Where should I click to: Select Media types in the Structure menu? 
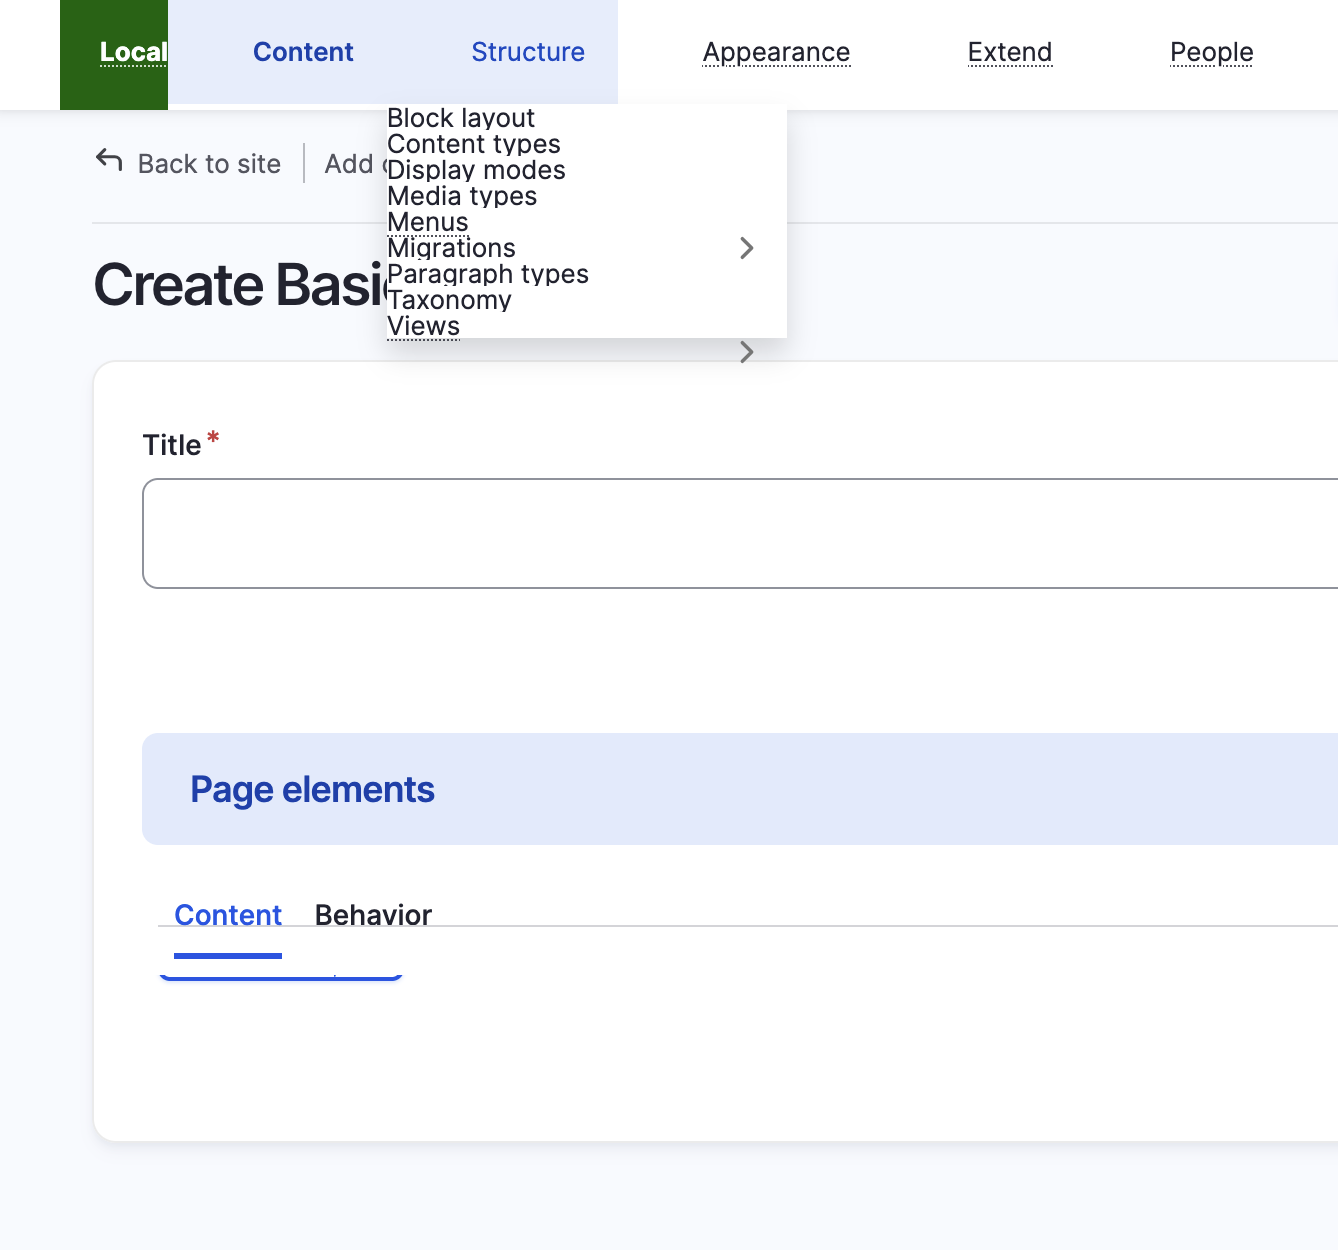tap(462, 196)
